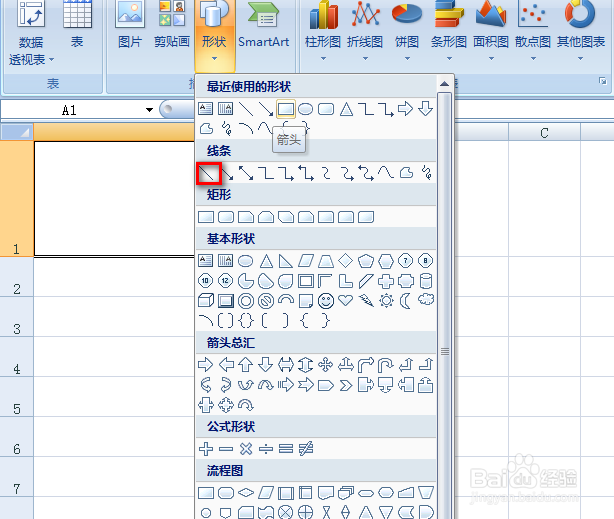Select the curve shape under 线条

tap(386, 173)
